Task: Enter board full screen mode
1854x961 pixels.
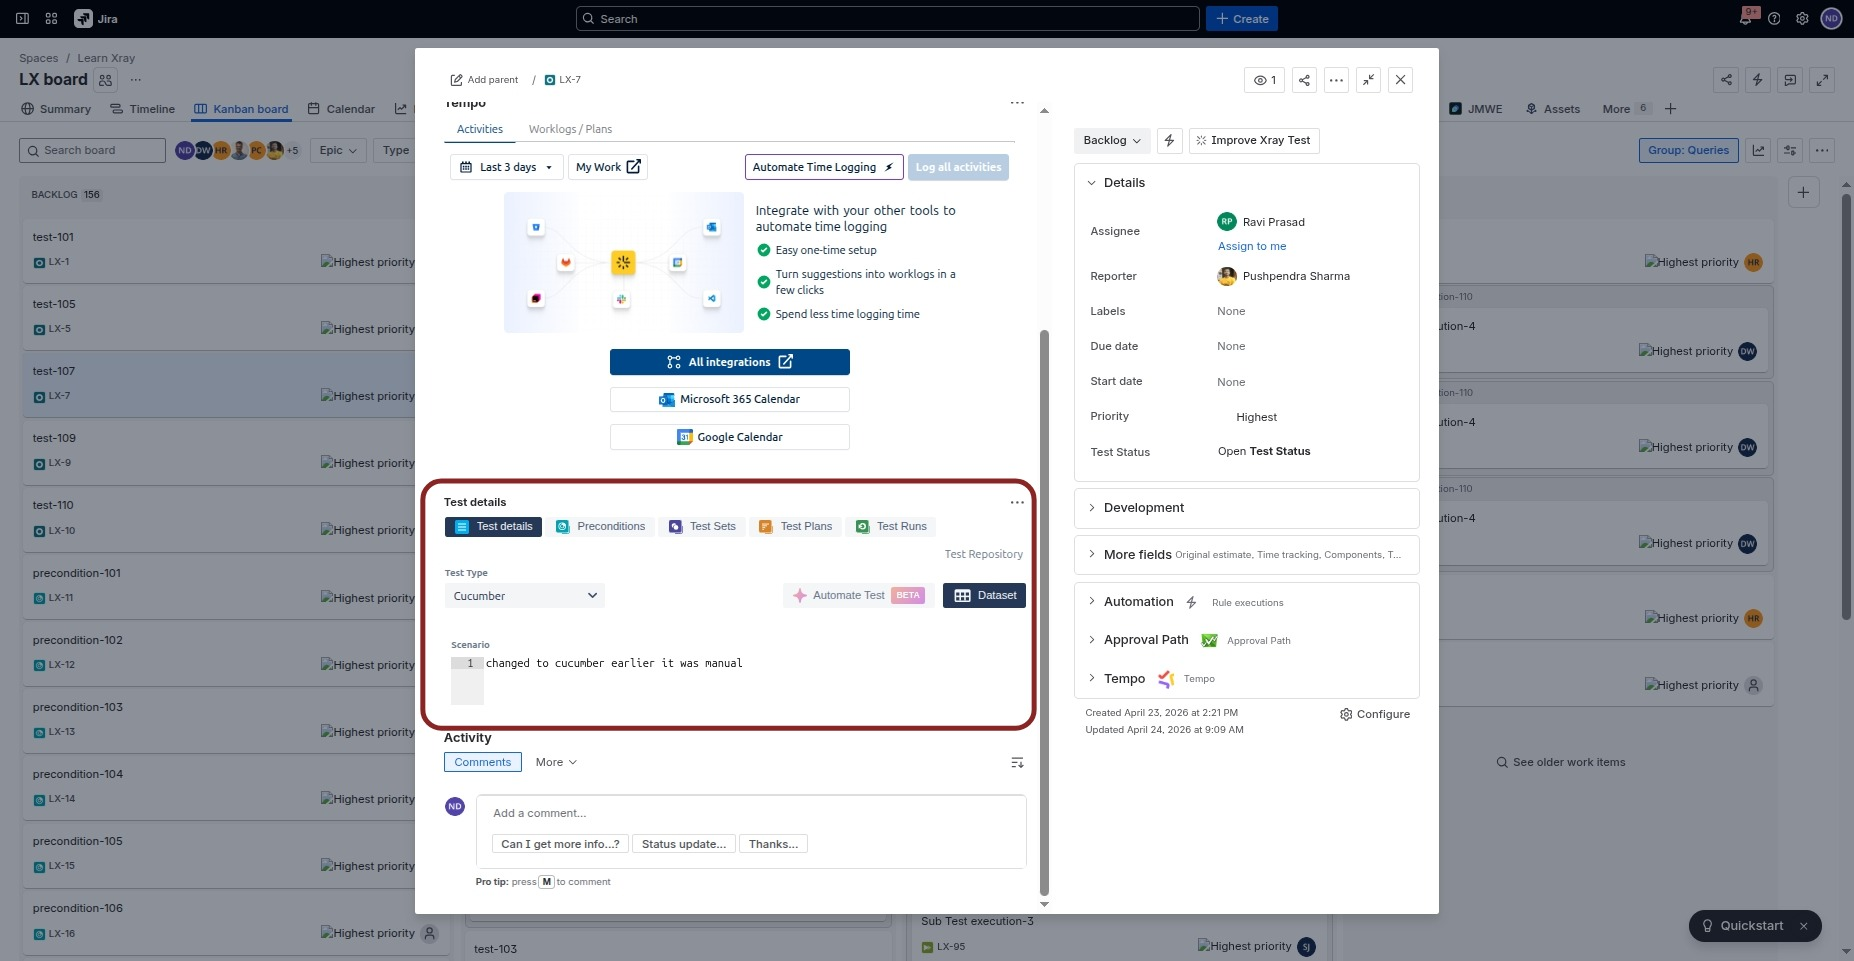Action: (x=1823, y=80)
